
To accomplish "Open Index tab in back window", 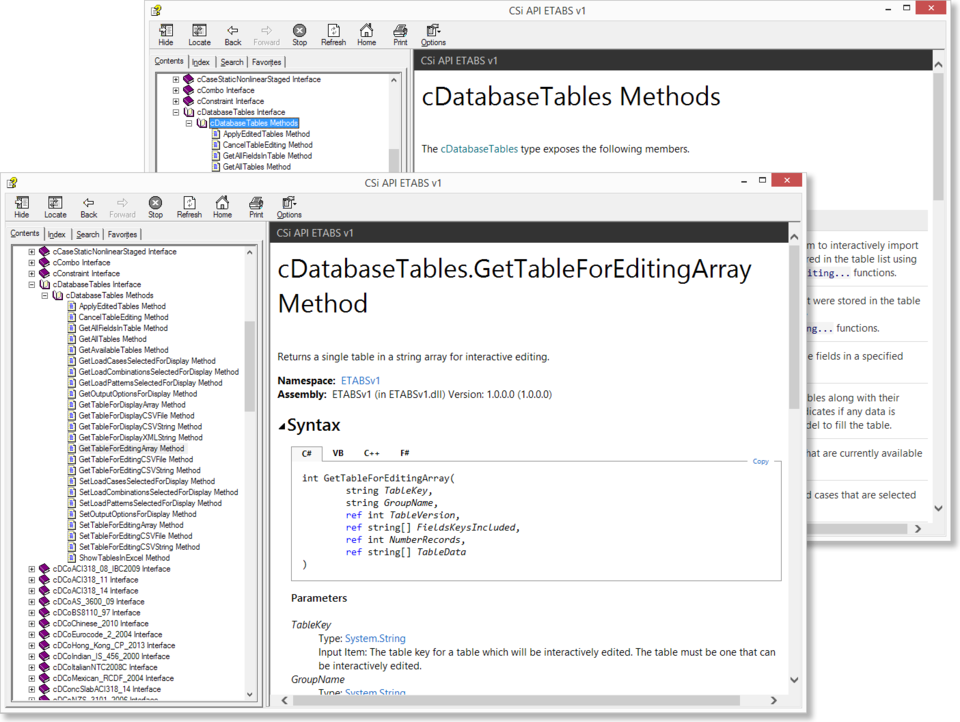I will (201, 62).
